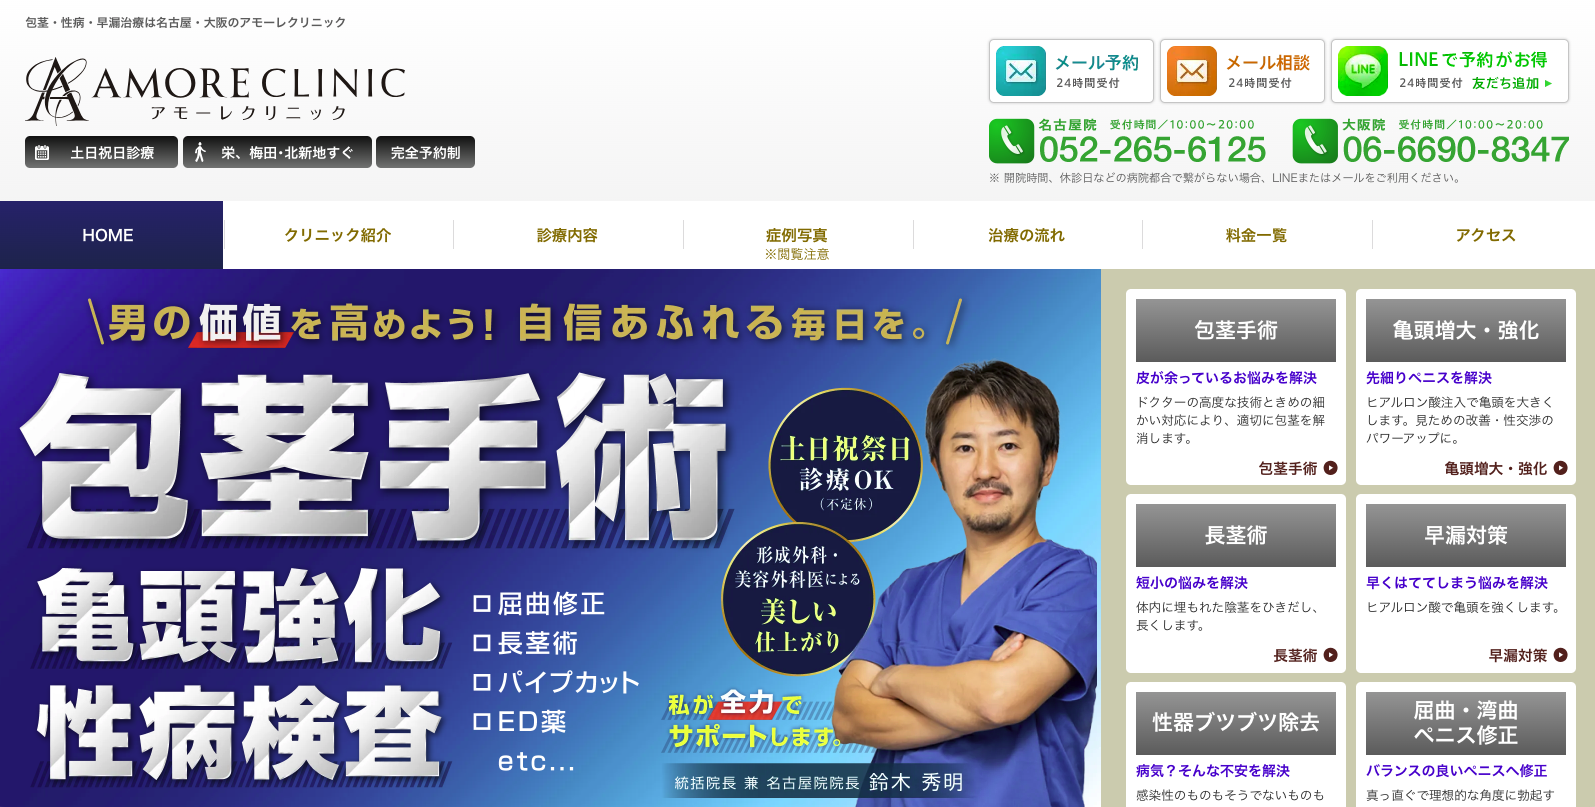Click the Amore Clinic logo
Image resolution: width=1595 pixels, height=807 pixels.
(x=216, y=89)
